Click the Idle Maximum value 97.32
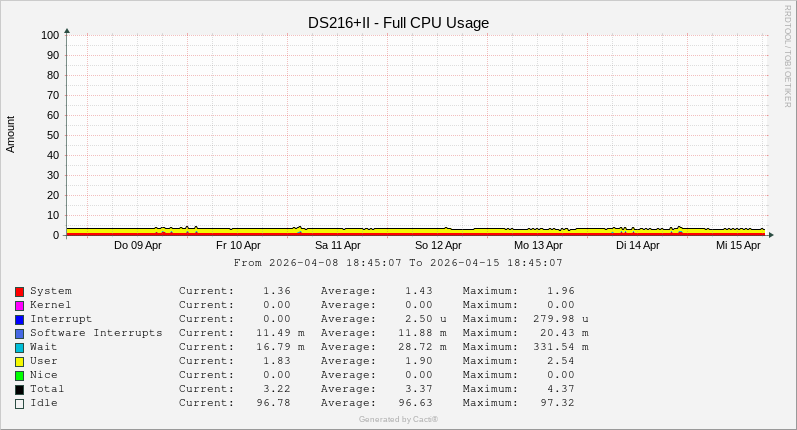 click(557, 403)
